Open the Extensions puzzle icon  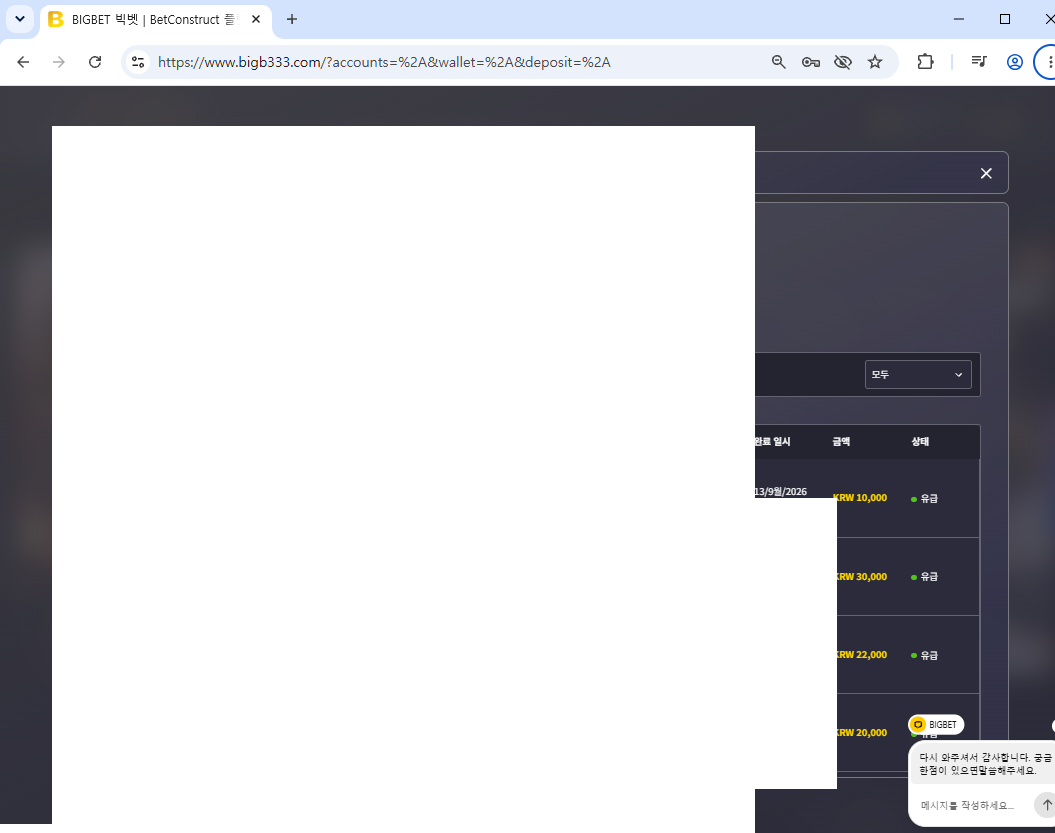925,62
